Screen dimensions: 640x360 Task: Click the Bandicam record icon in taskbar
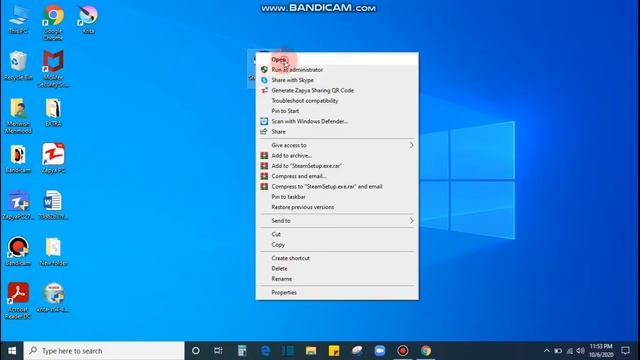(402, 351)
